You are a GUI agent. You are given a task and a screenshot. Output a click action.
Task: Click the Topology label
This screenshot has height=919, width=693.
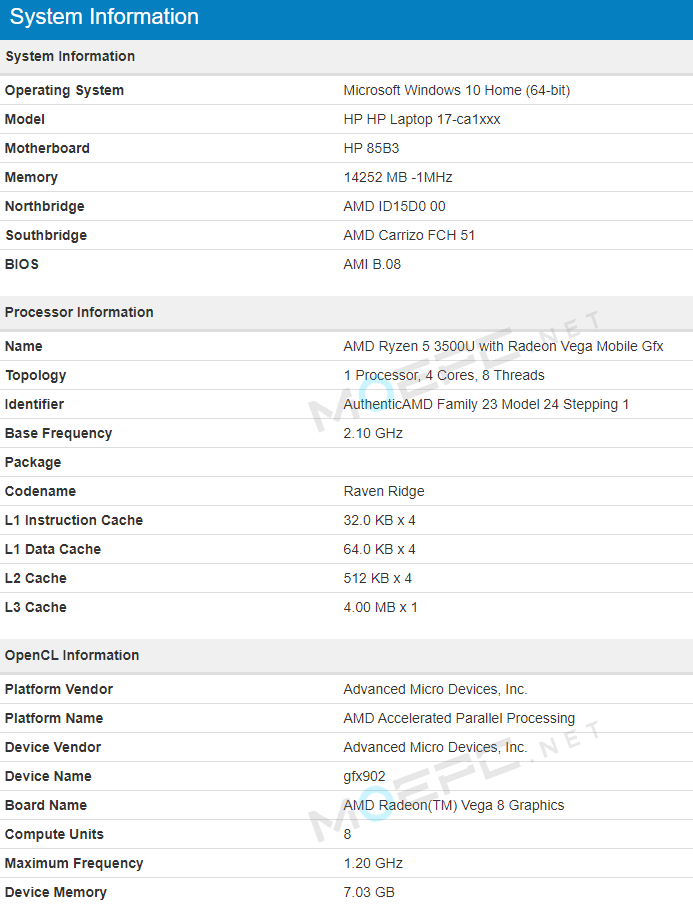(x=36, y=375)
